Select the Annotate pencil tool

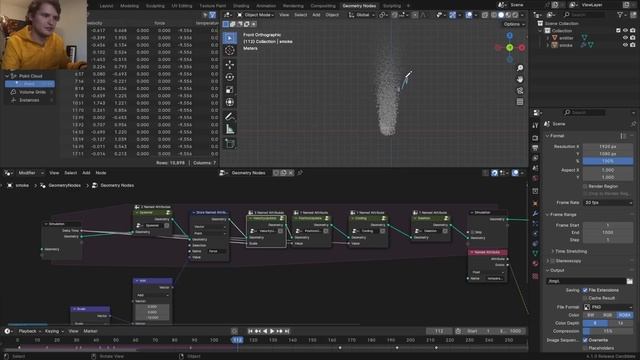(230, 117)
